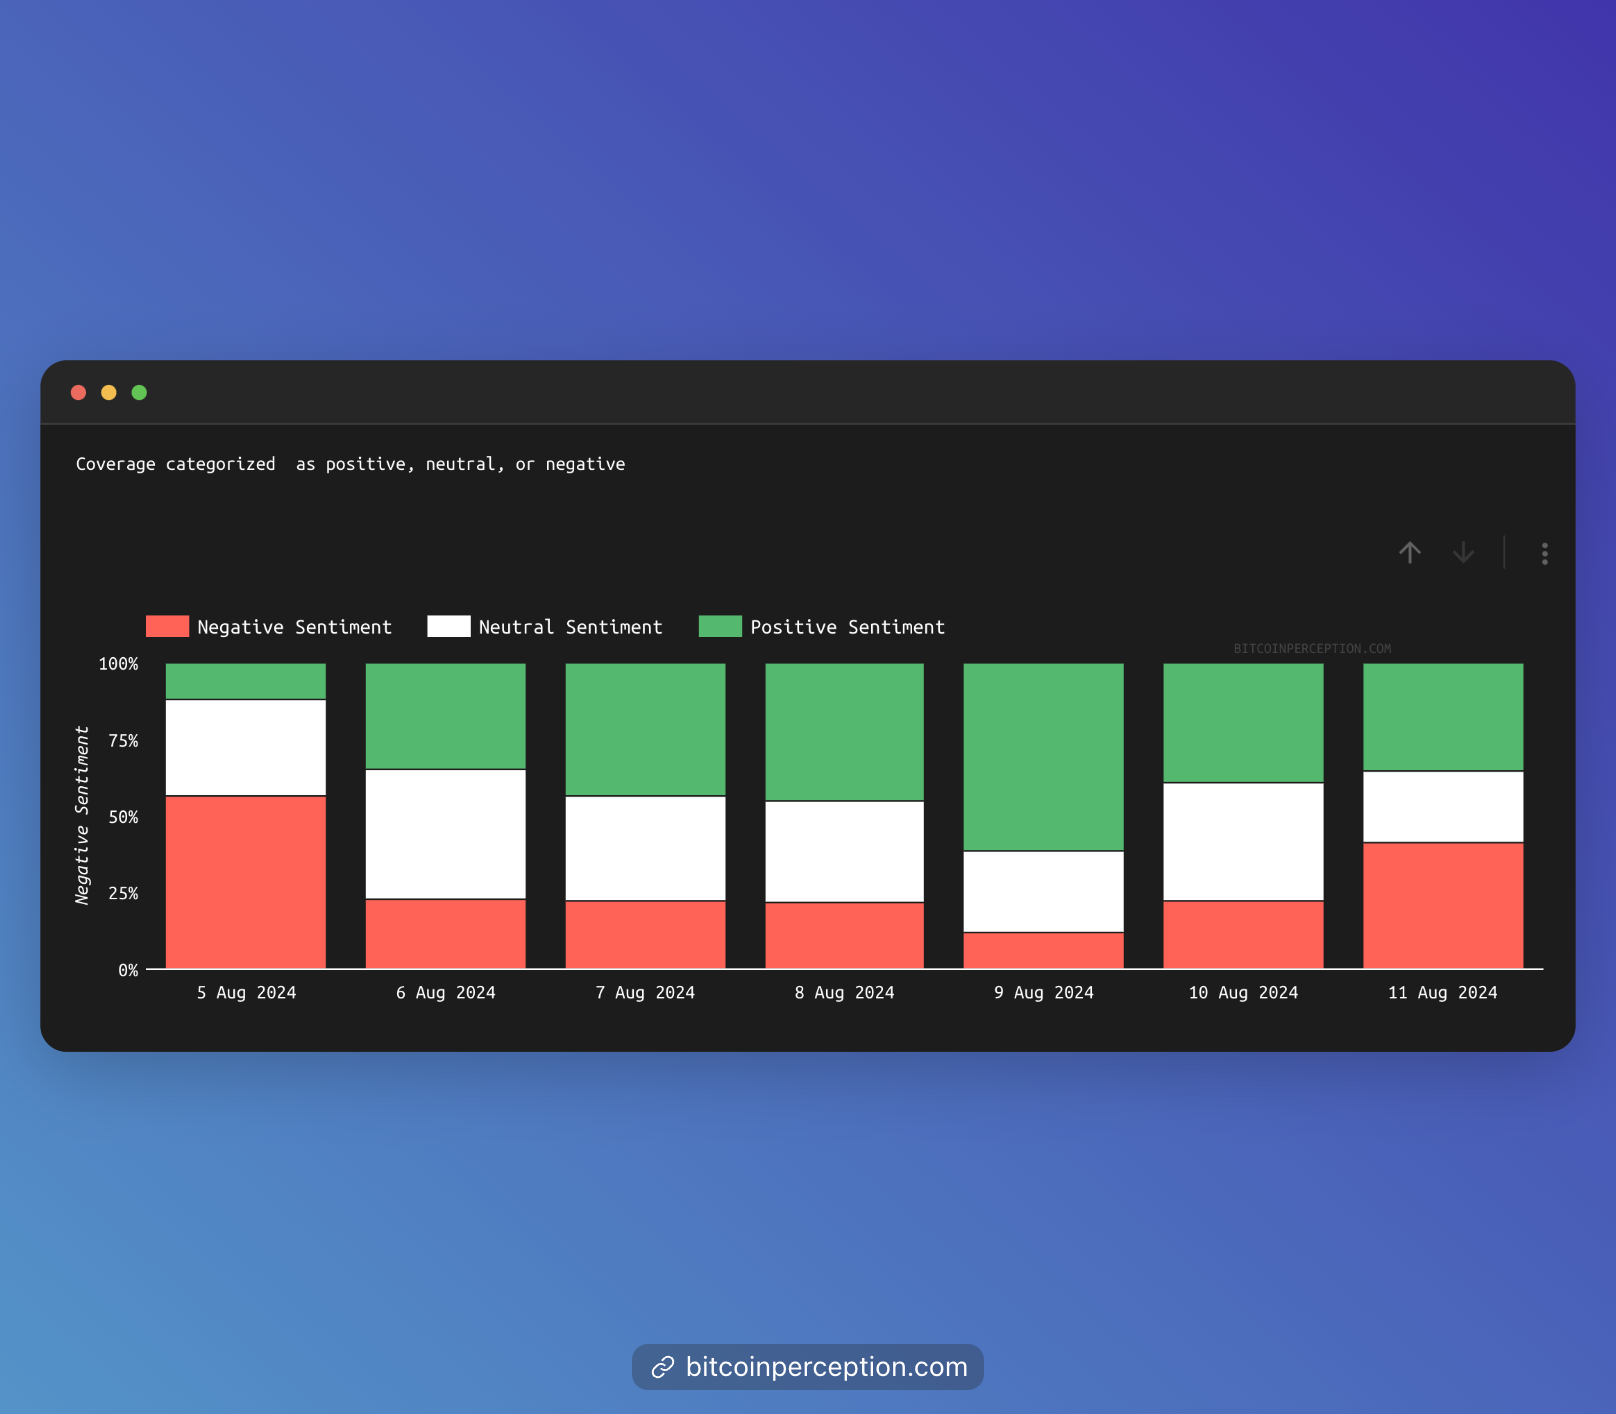
Task: Click the red Negative Sentiment legend swatch
Action: 167,627
